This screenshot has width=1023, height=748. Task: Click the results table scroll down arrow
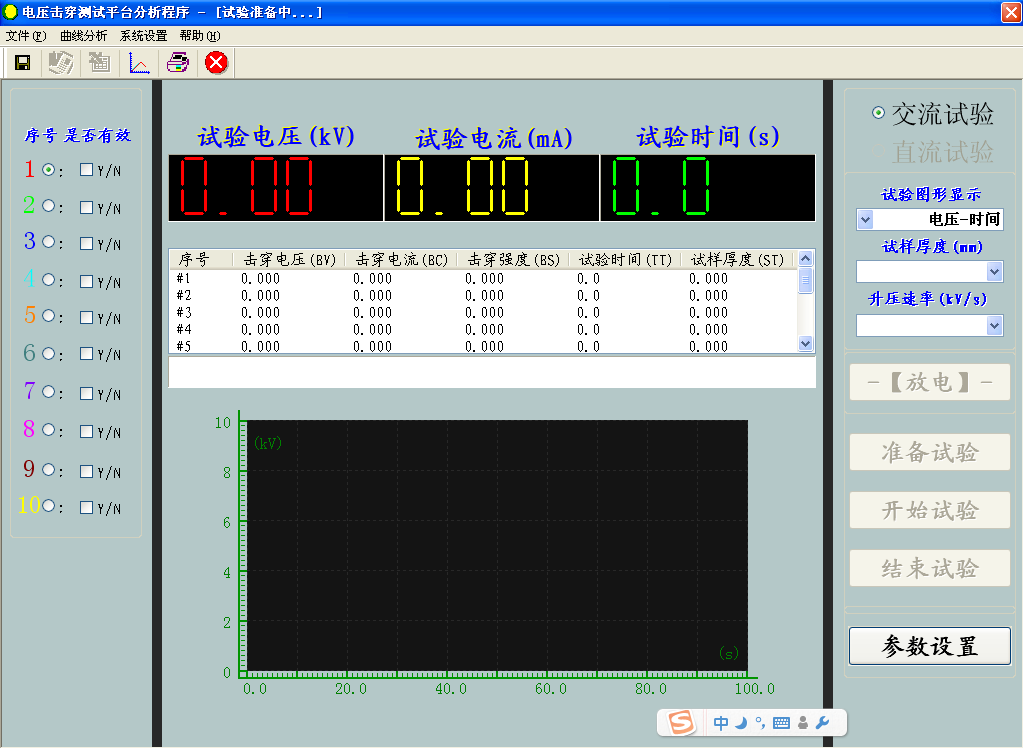coord(806,343)
